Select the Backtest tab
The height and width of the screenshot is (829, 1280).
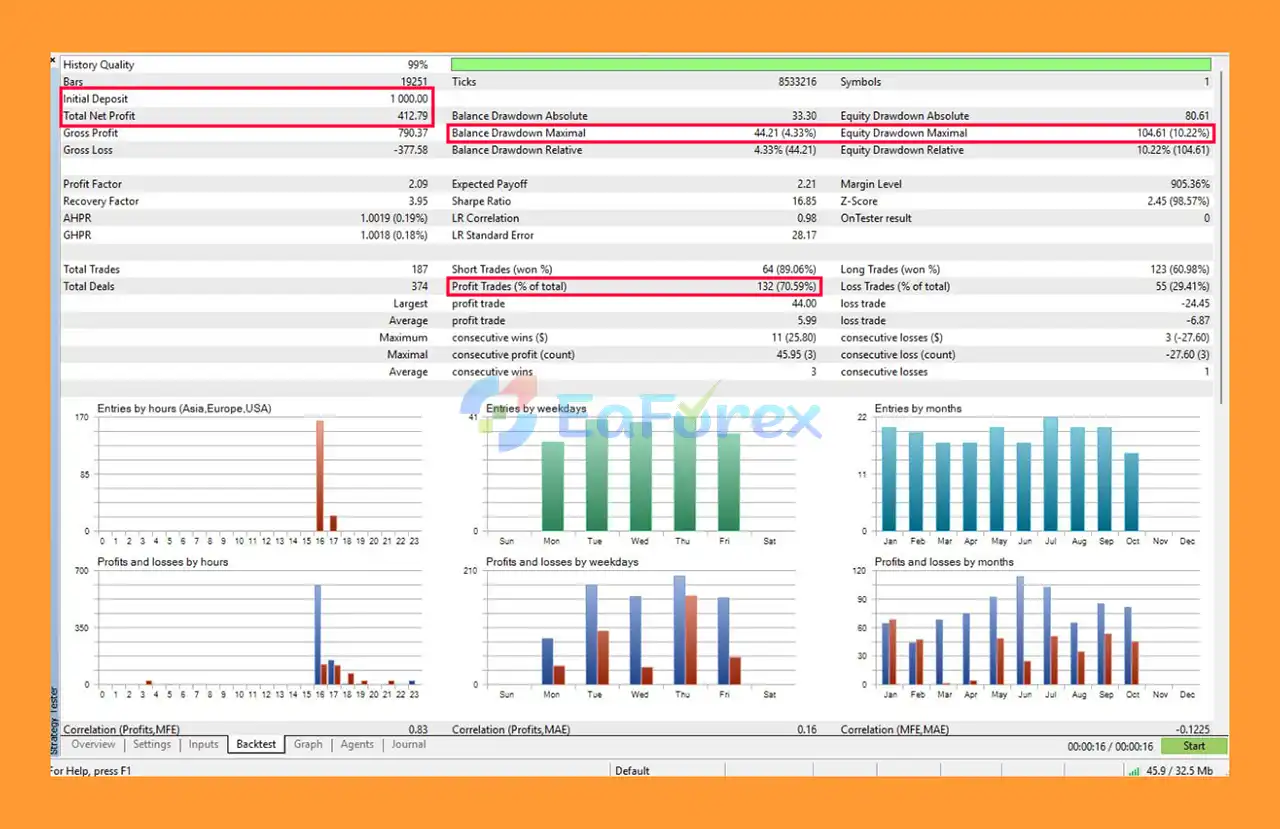coord(256,744)
